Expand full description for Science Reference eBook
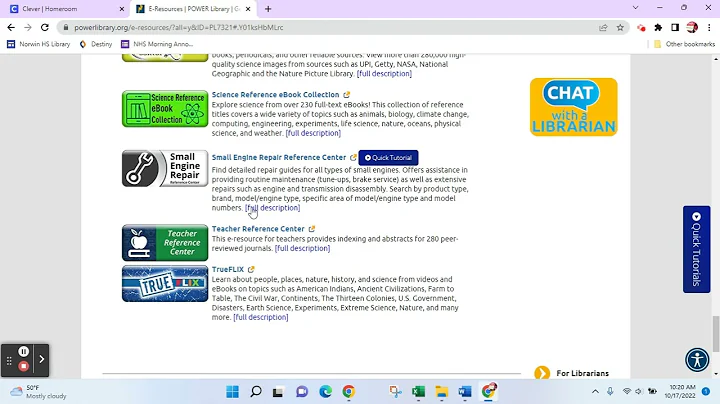This screenshot has height=404, width=720. pyautogui.click(x=313, y=133)
